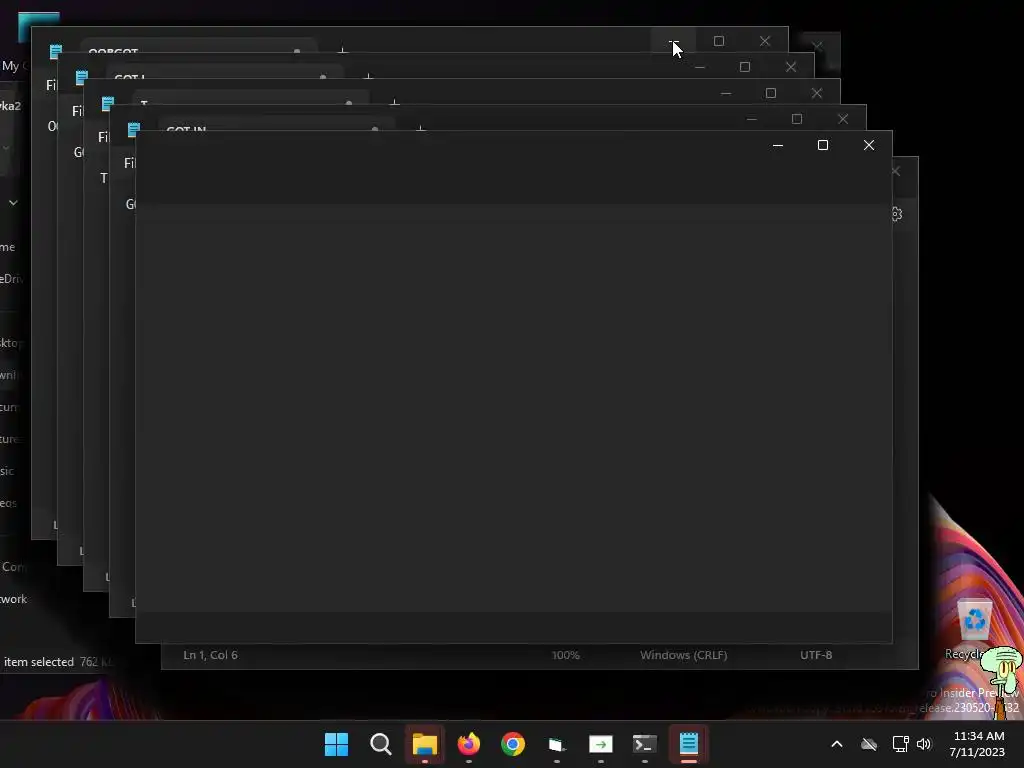Launch Firefox from the taskbar
The height and width of the screenshot is (768, 1024).
pos(469,744)
